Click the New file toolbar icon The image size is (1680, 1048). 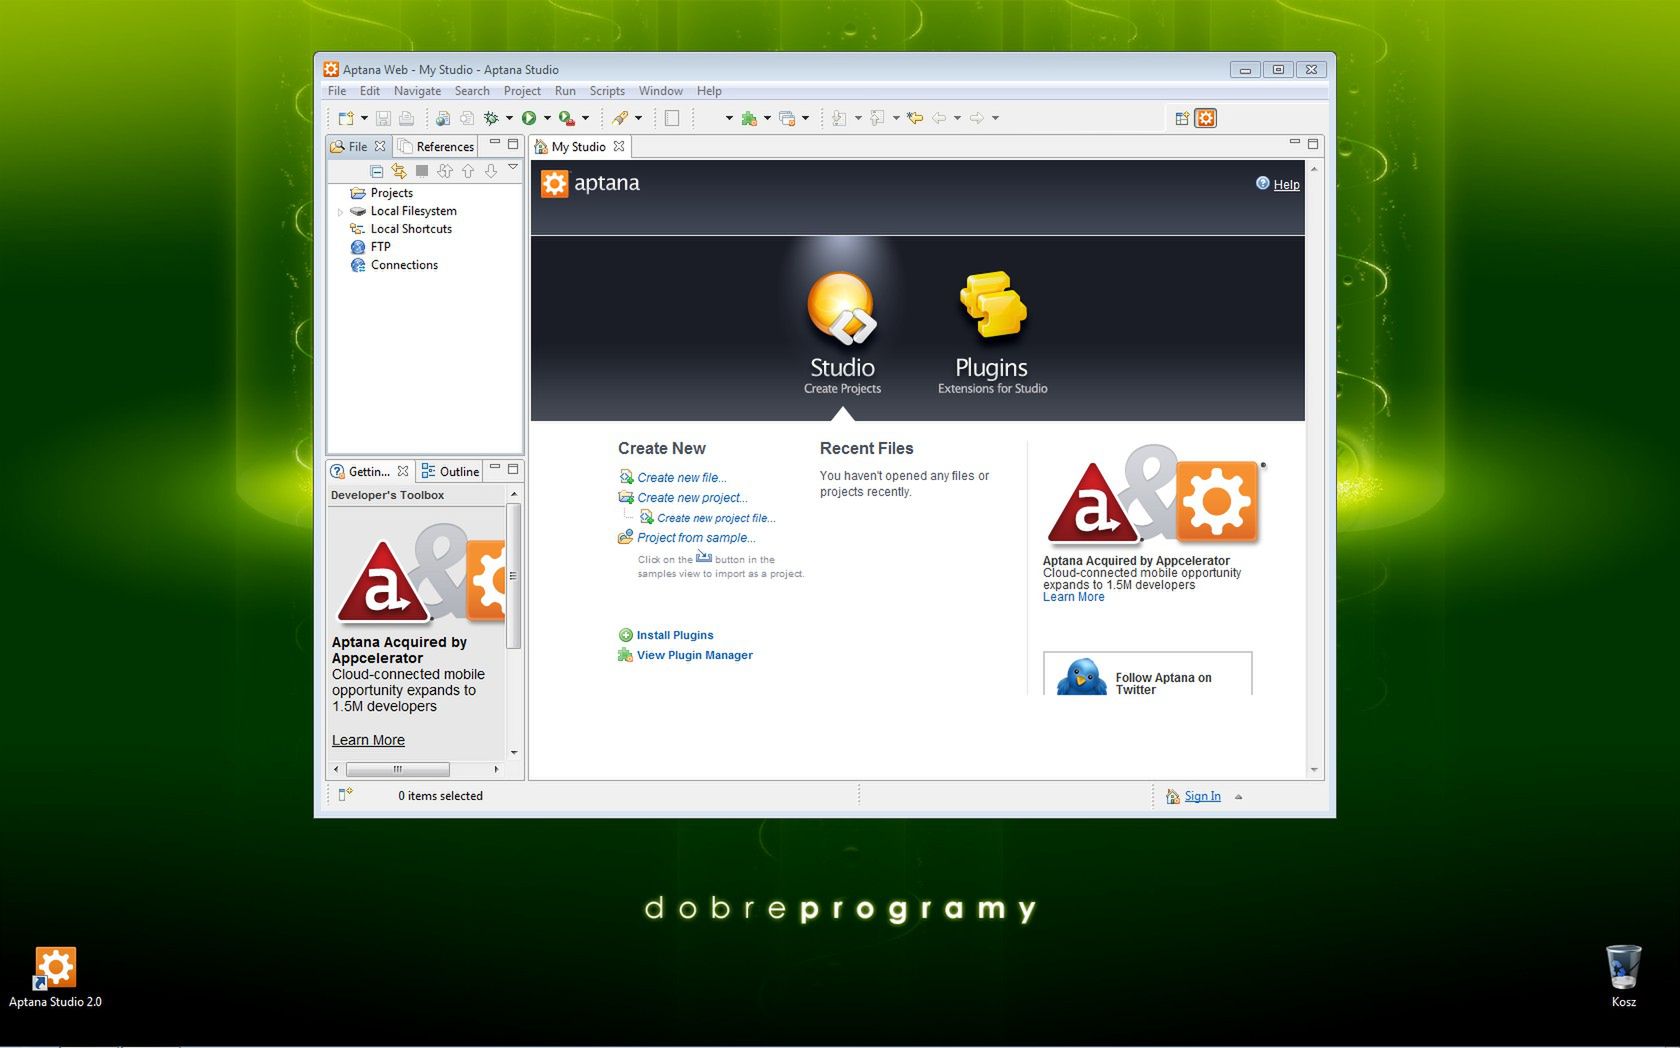(x=346, y=118)
